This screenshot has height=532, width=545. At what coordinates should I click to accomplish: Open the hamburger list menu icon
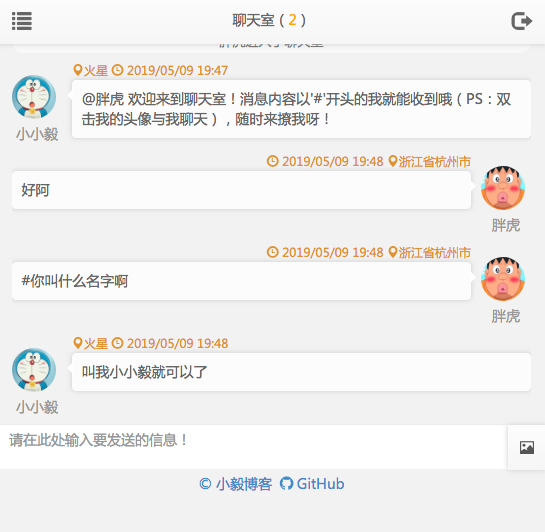[x=22, y=21]
